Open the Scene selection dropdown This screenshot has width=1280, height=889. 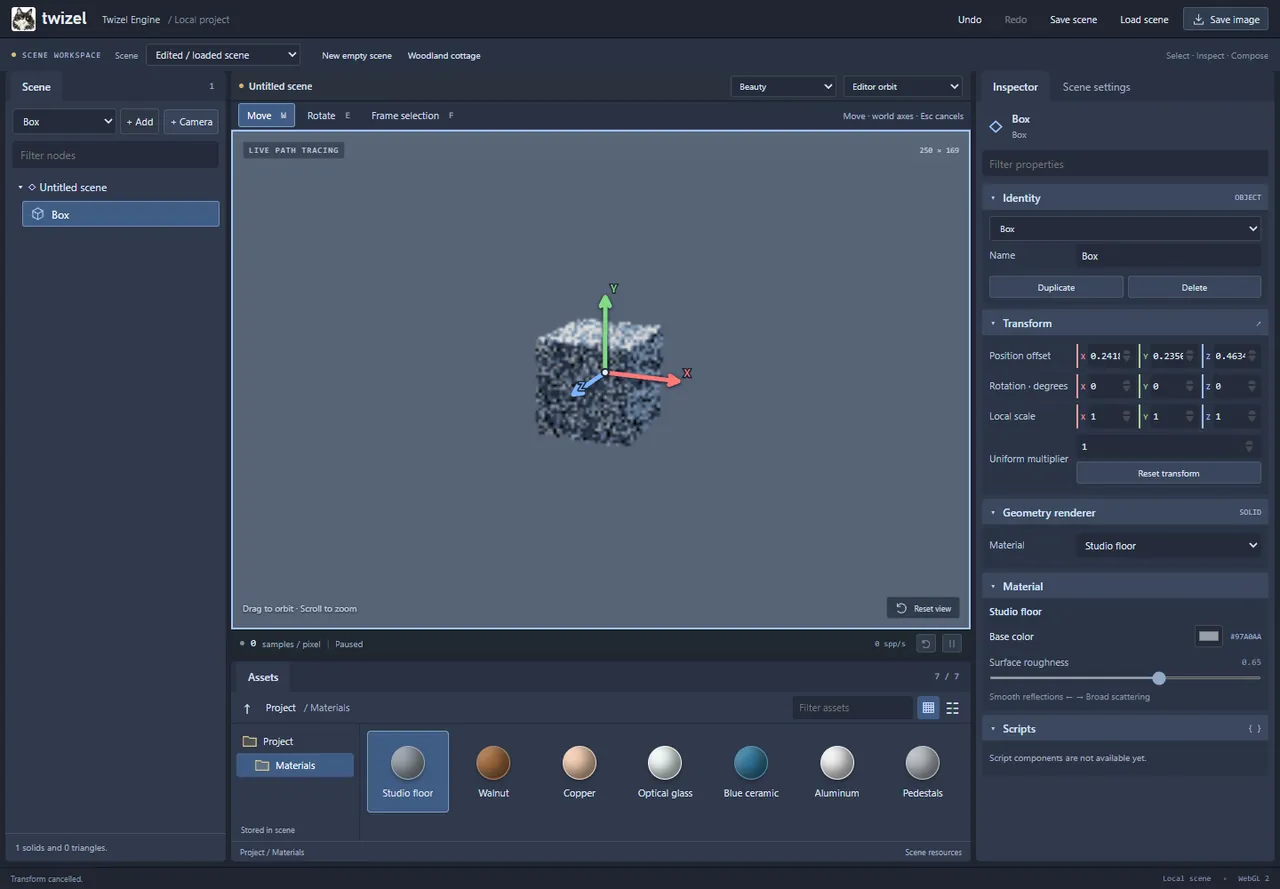(223, 55)
